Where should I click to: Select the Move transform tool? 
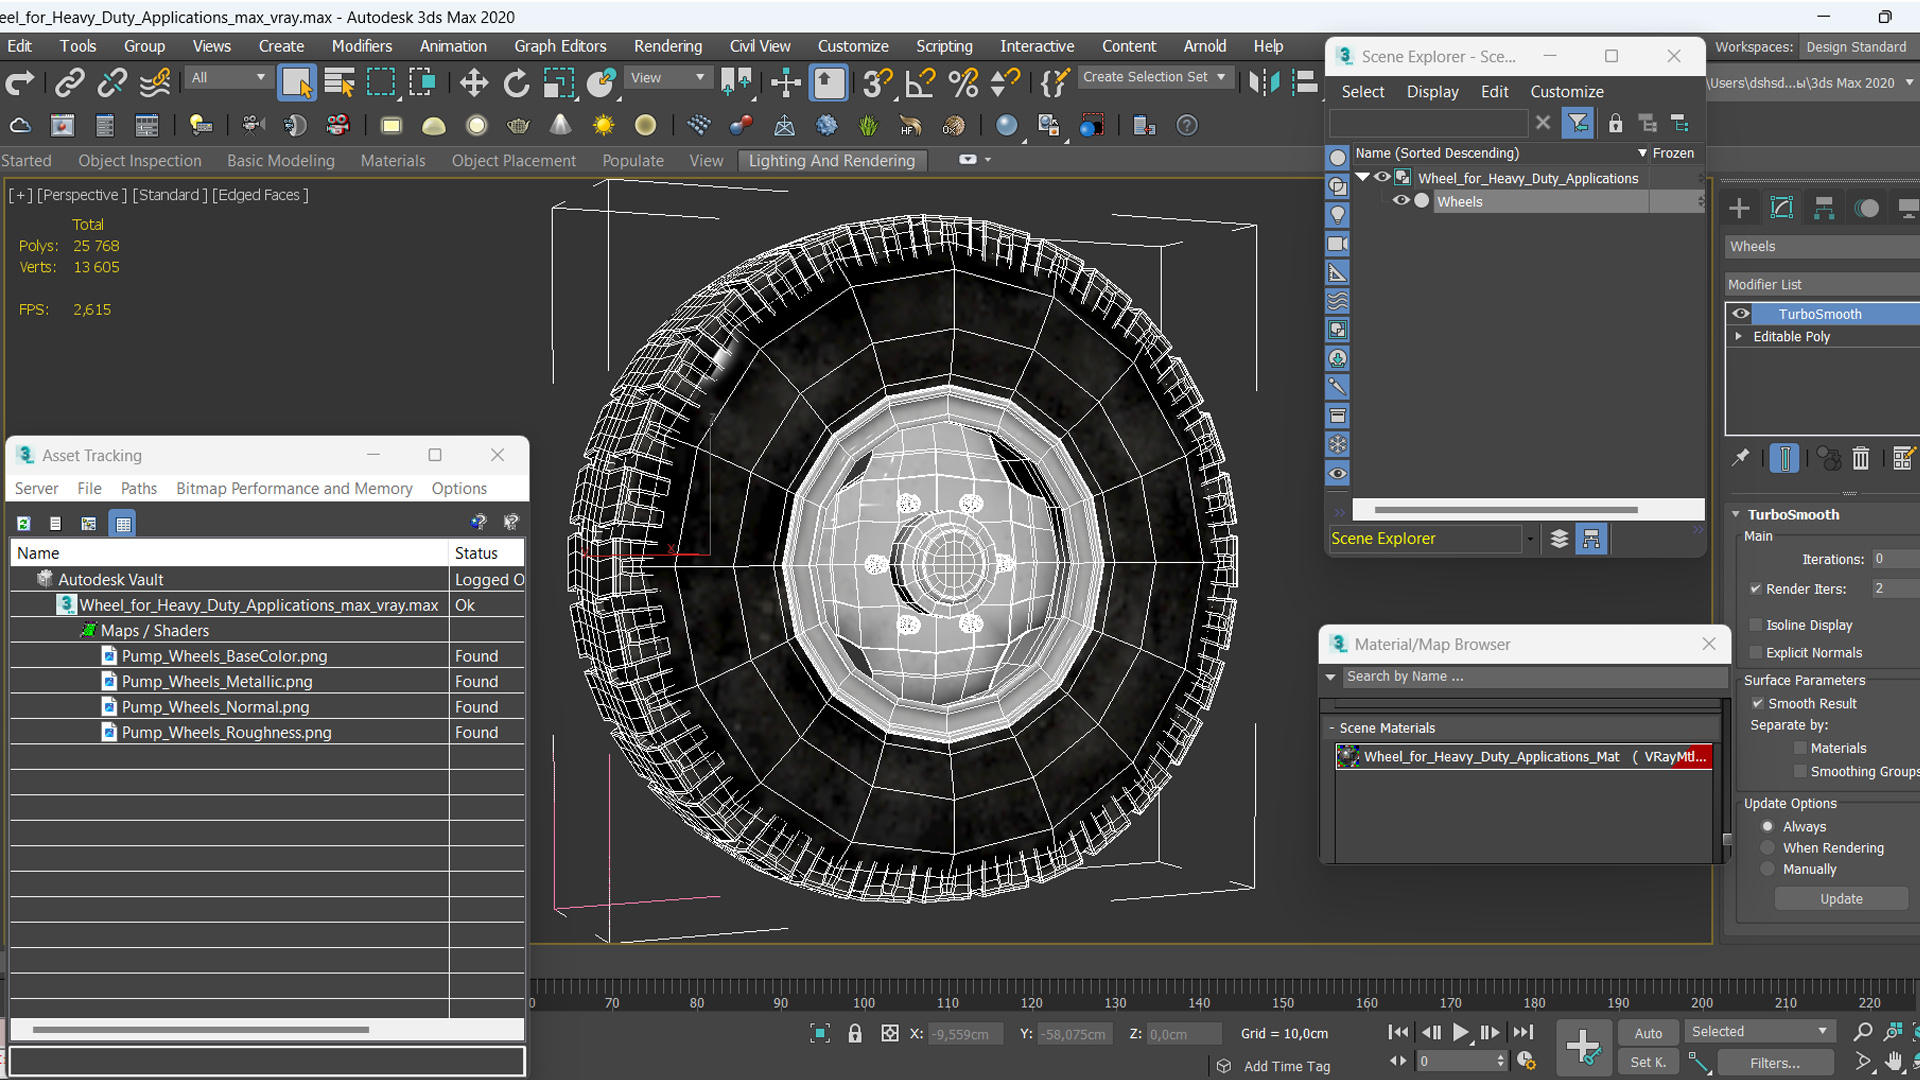coord(473,83)
